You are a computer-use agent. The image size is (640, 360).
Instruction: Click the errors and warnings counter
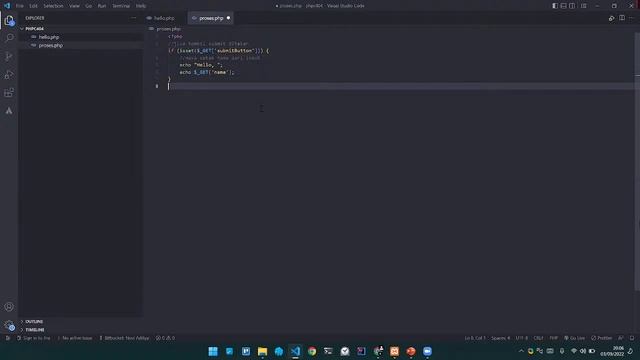[x=165, y=338]
